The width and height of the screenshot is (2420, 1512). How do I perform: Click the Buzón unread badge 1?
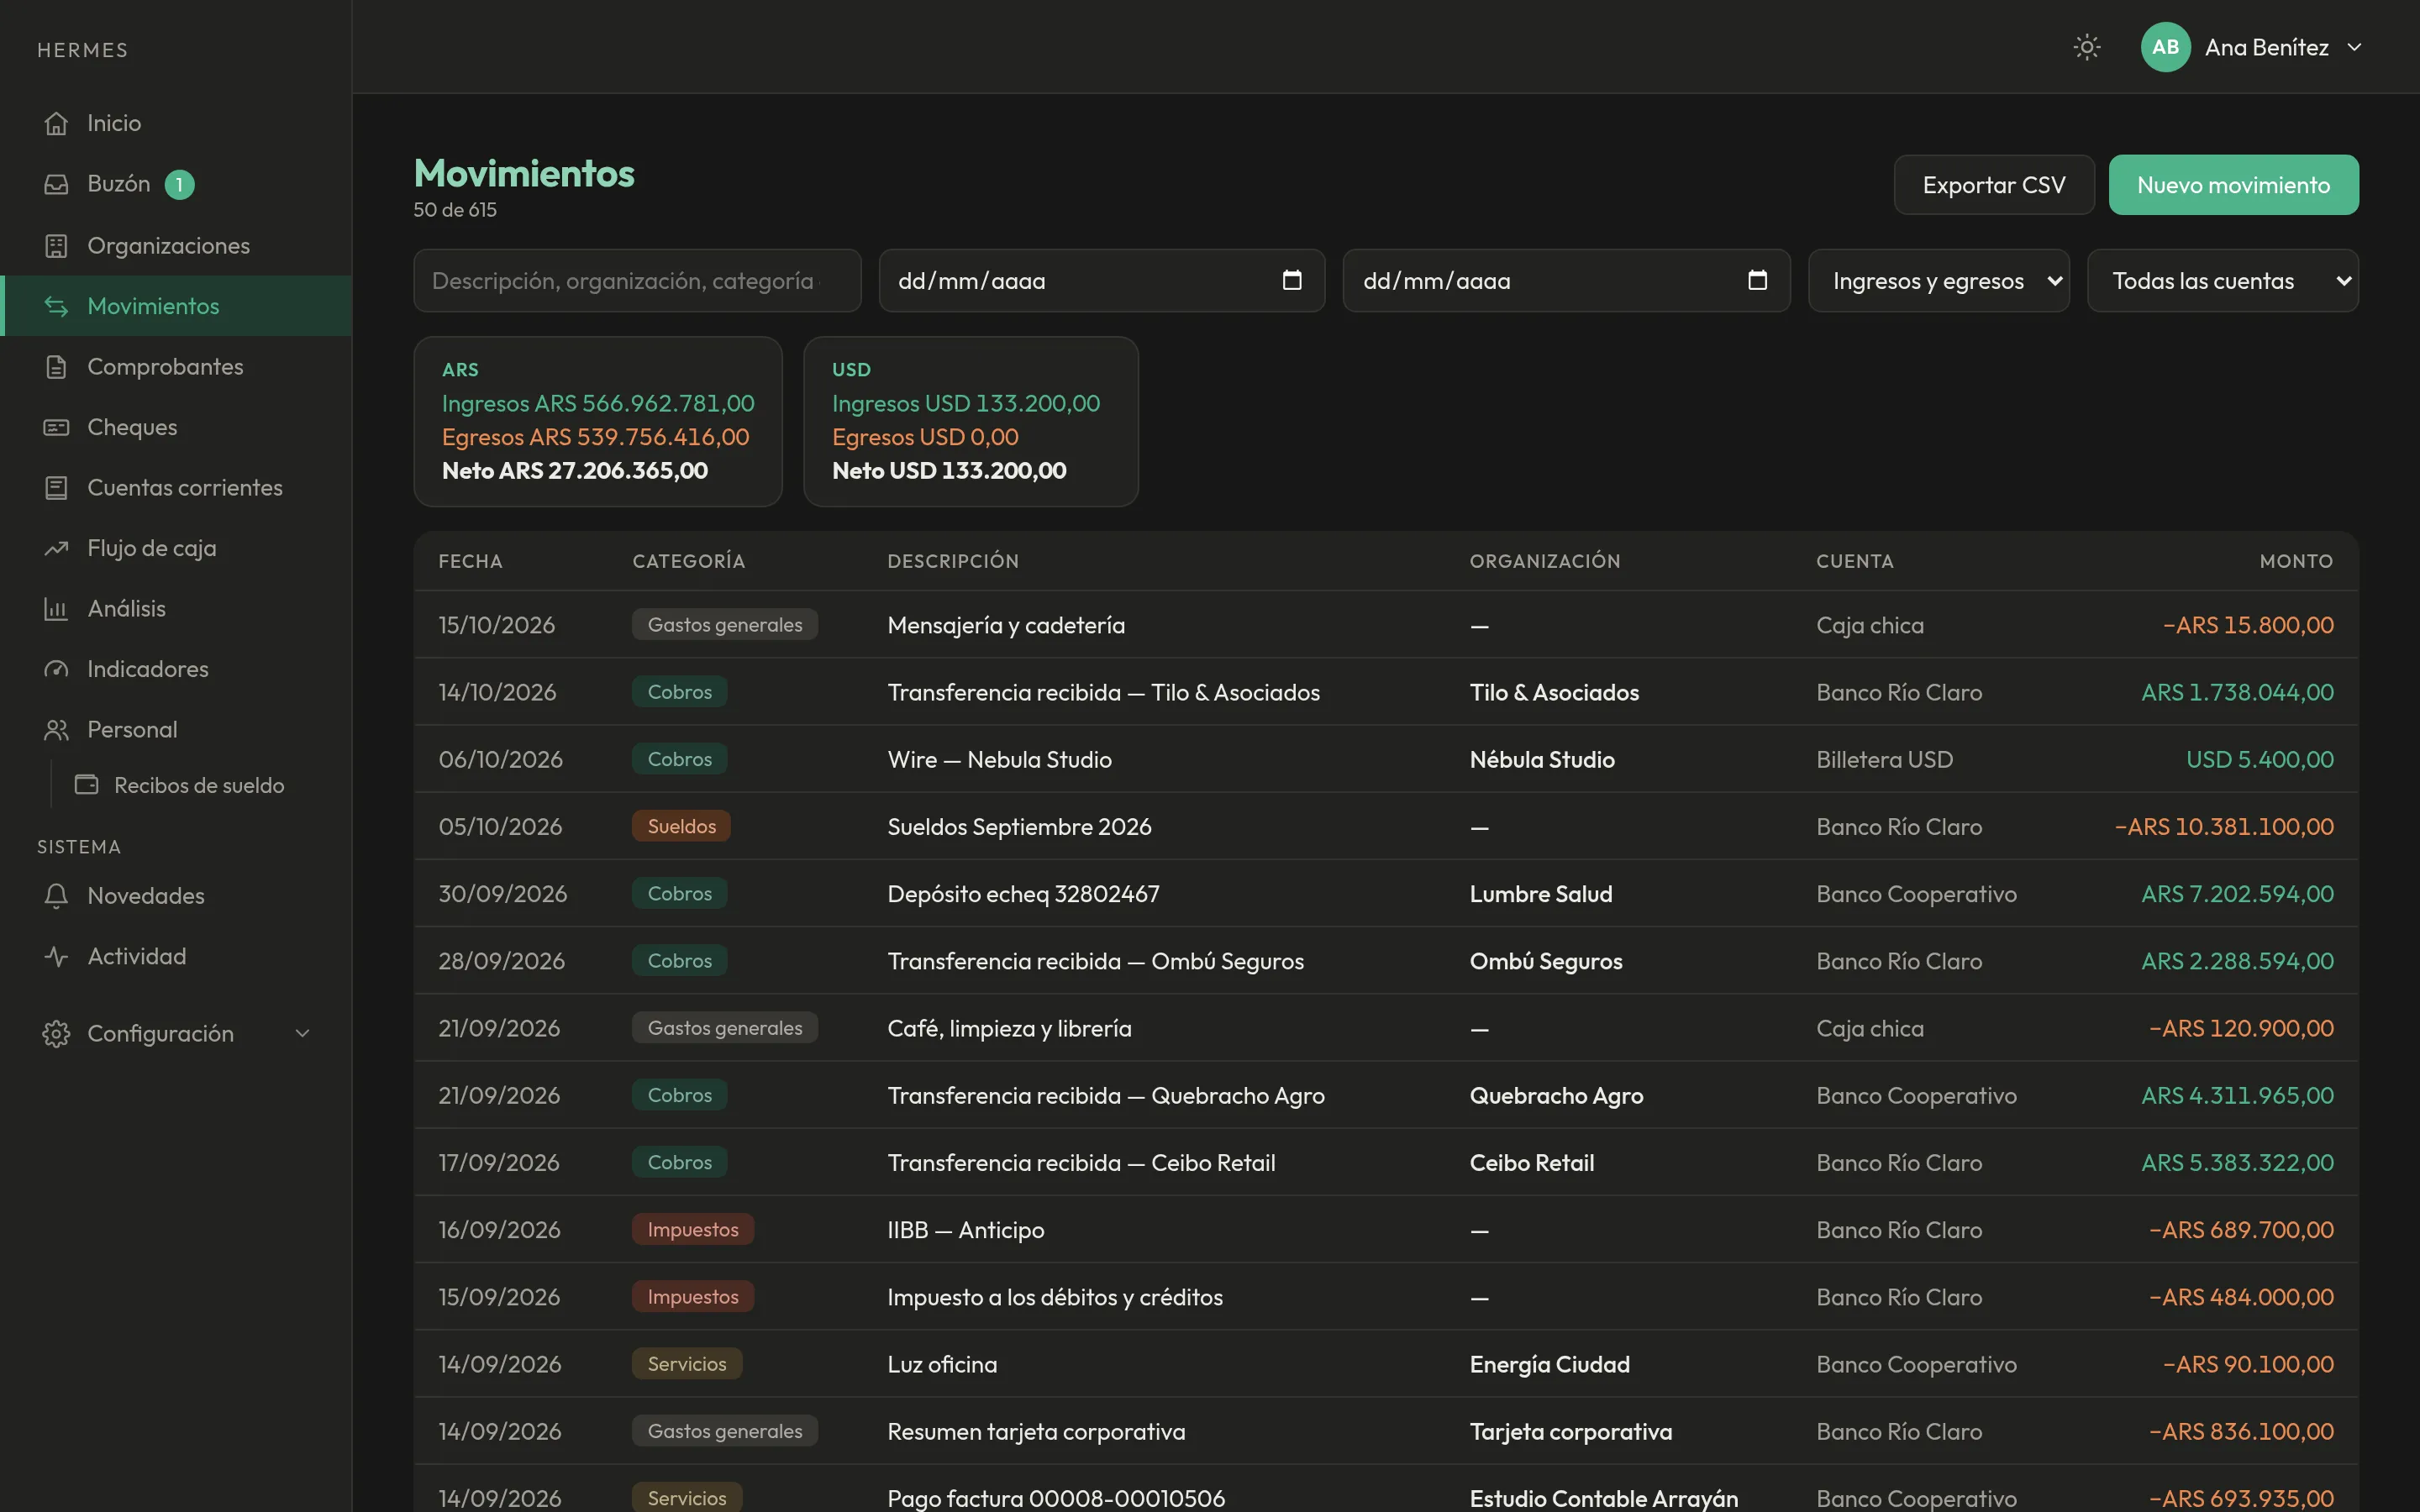pos(179,185)
